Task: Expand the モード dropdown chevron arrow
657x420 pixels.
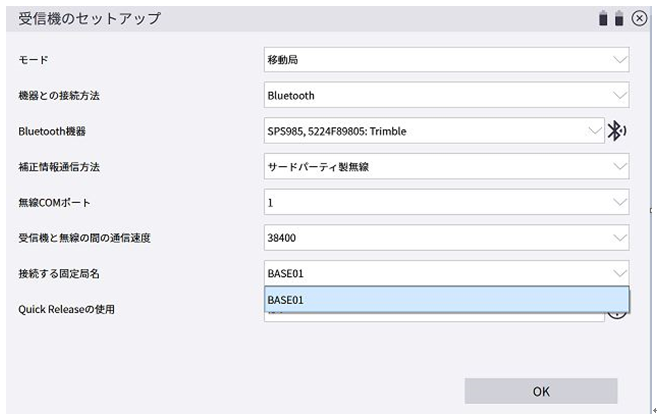Action: pyautogui.click(x=618, y=60)
